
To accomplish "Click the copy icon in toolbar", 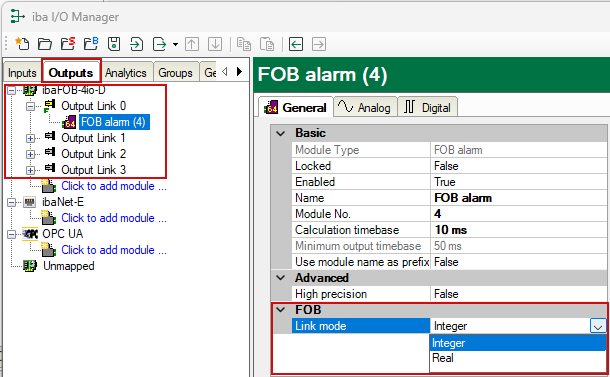I will 244,44.
